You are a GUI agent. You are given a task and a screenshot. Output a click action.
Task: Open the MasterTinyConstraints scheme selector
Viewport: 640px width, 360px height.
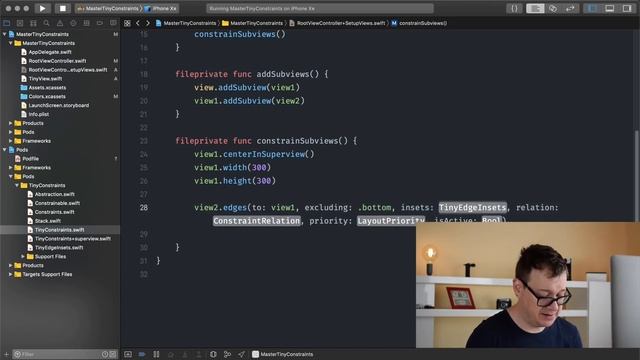pos(109,8)
